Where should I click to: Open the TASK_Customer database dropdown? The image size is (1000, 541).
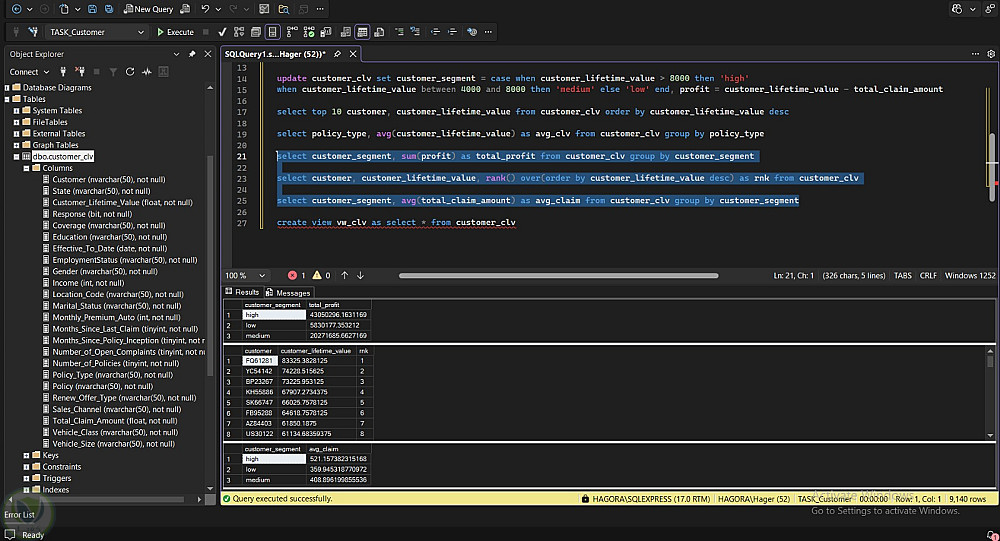[x=139, y=32]
